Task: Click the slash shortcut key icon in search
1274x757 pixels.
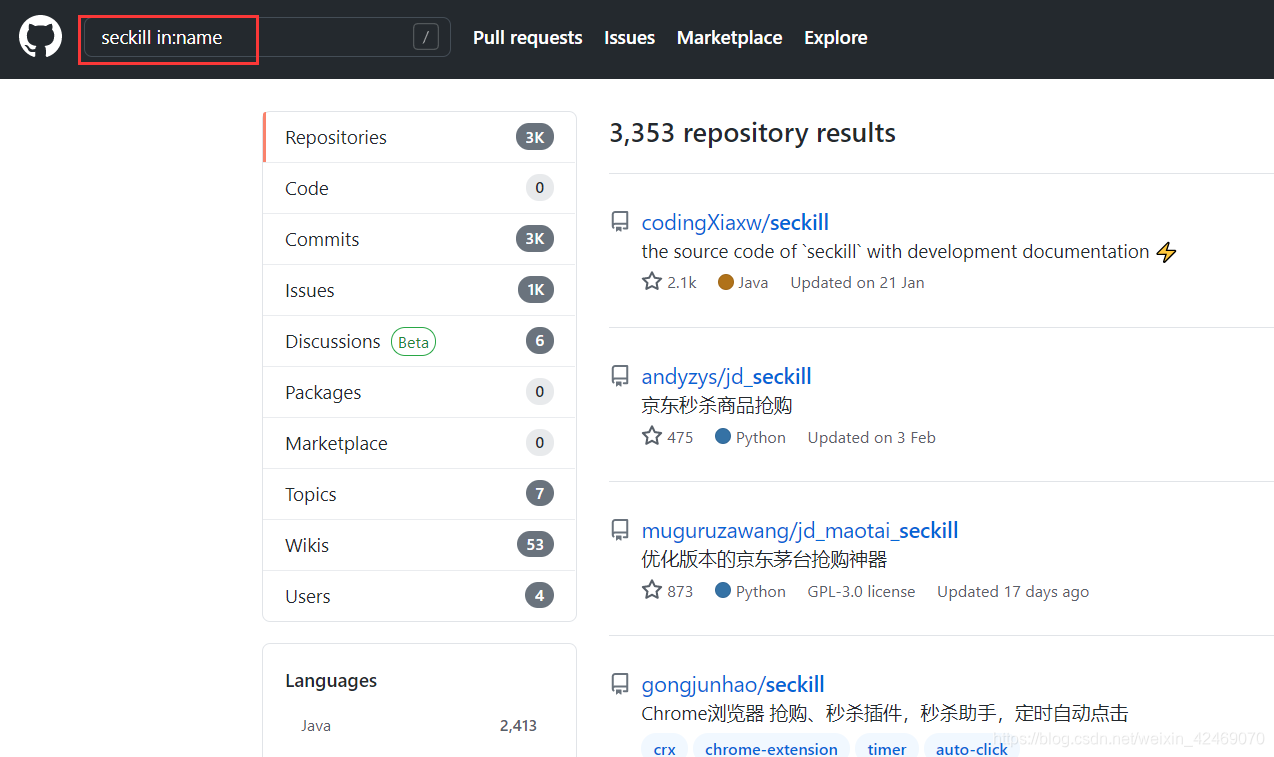Action: (x=426, y=38)
